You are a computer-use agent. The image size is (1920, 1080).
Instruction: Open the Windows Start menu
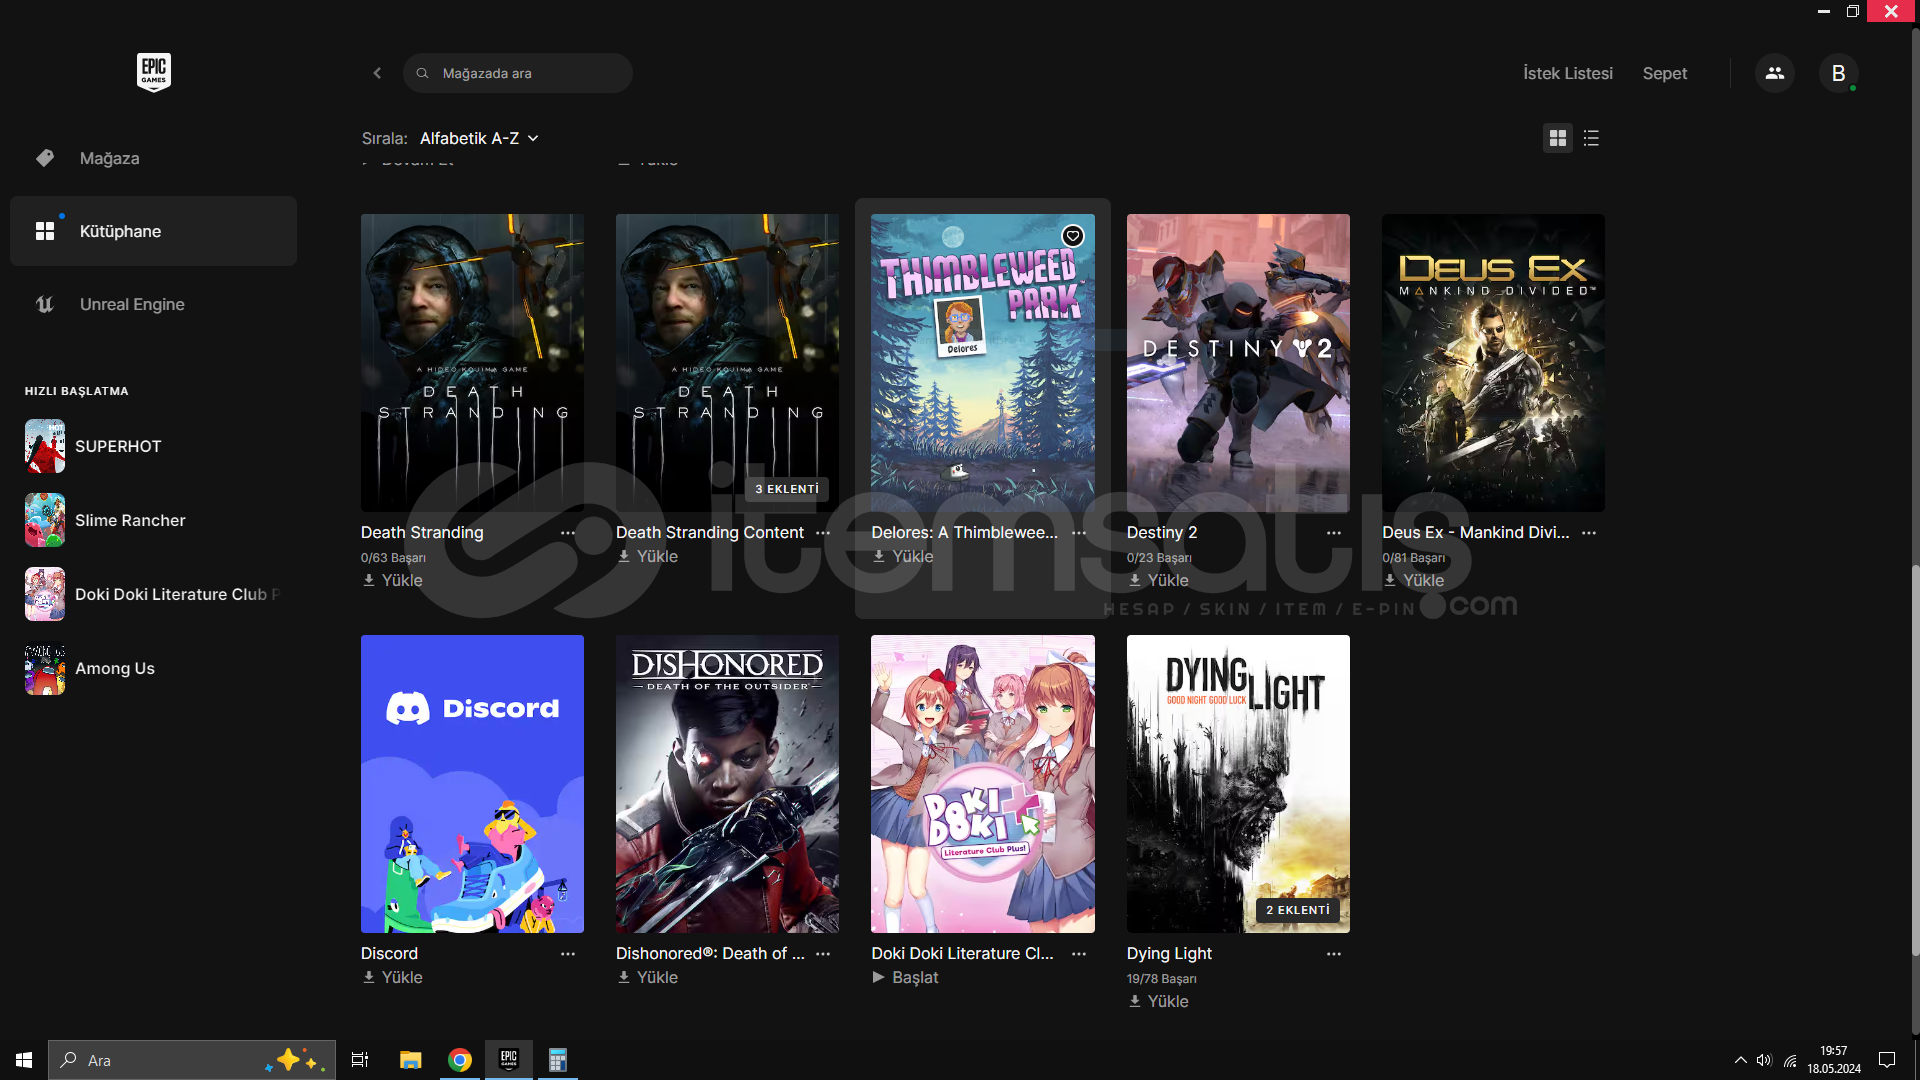[x=24, y=1060]
